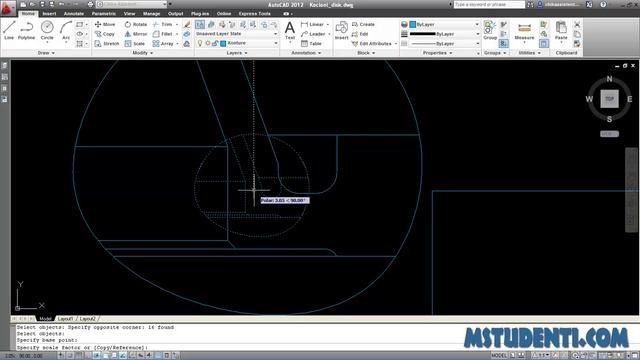640x360 pixels.
Task: Expand the Modify panel
Action: click(143, 53)
